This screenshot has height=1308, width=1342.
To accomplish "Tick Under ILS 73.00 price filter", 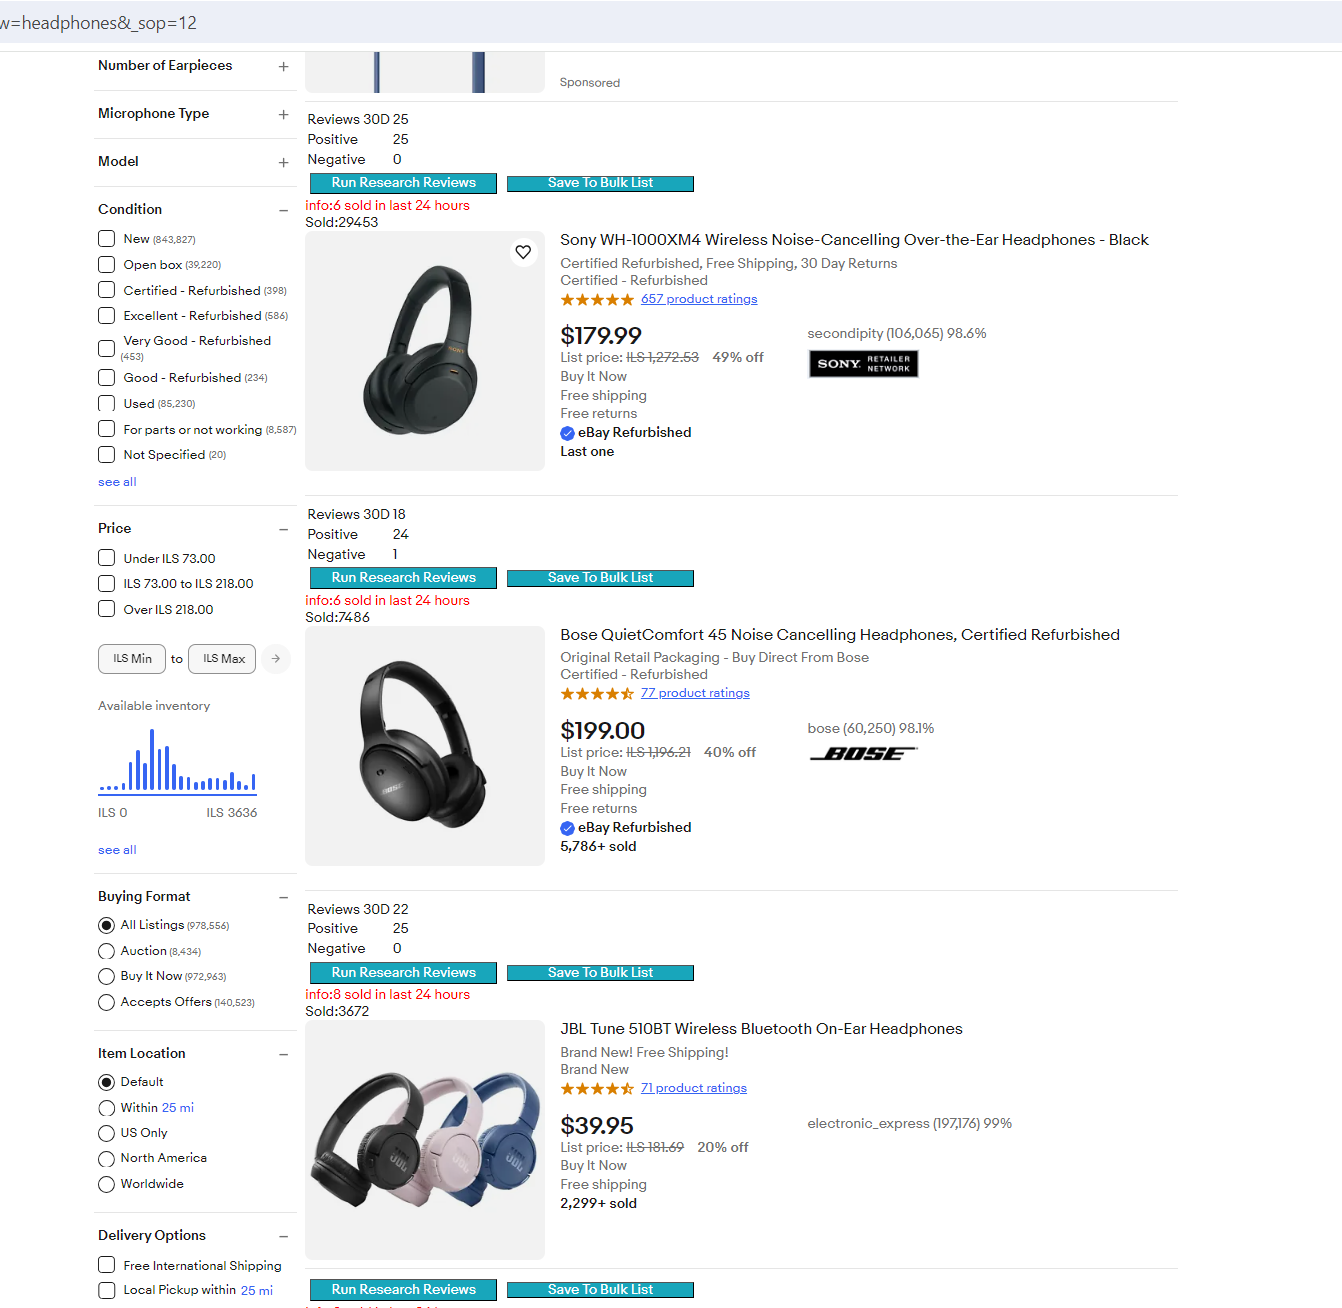I will pos(107,558).
